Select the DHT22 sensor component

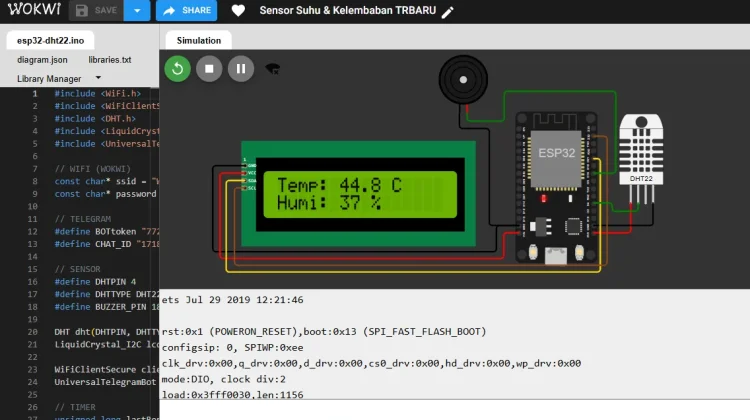coord(641,149)
